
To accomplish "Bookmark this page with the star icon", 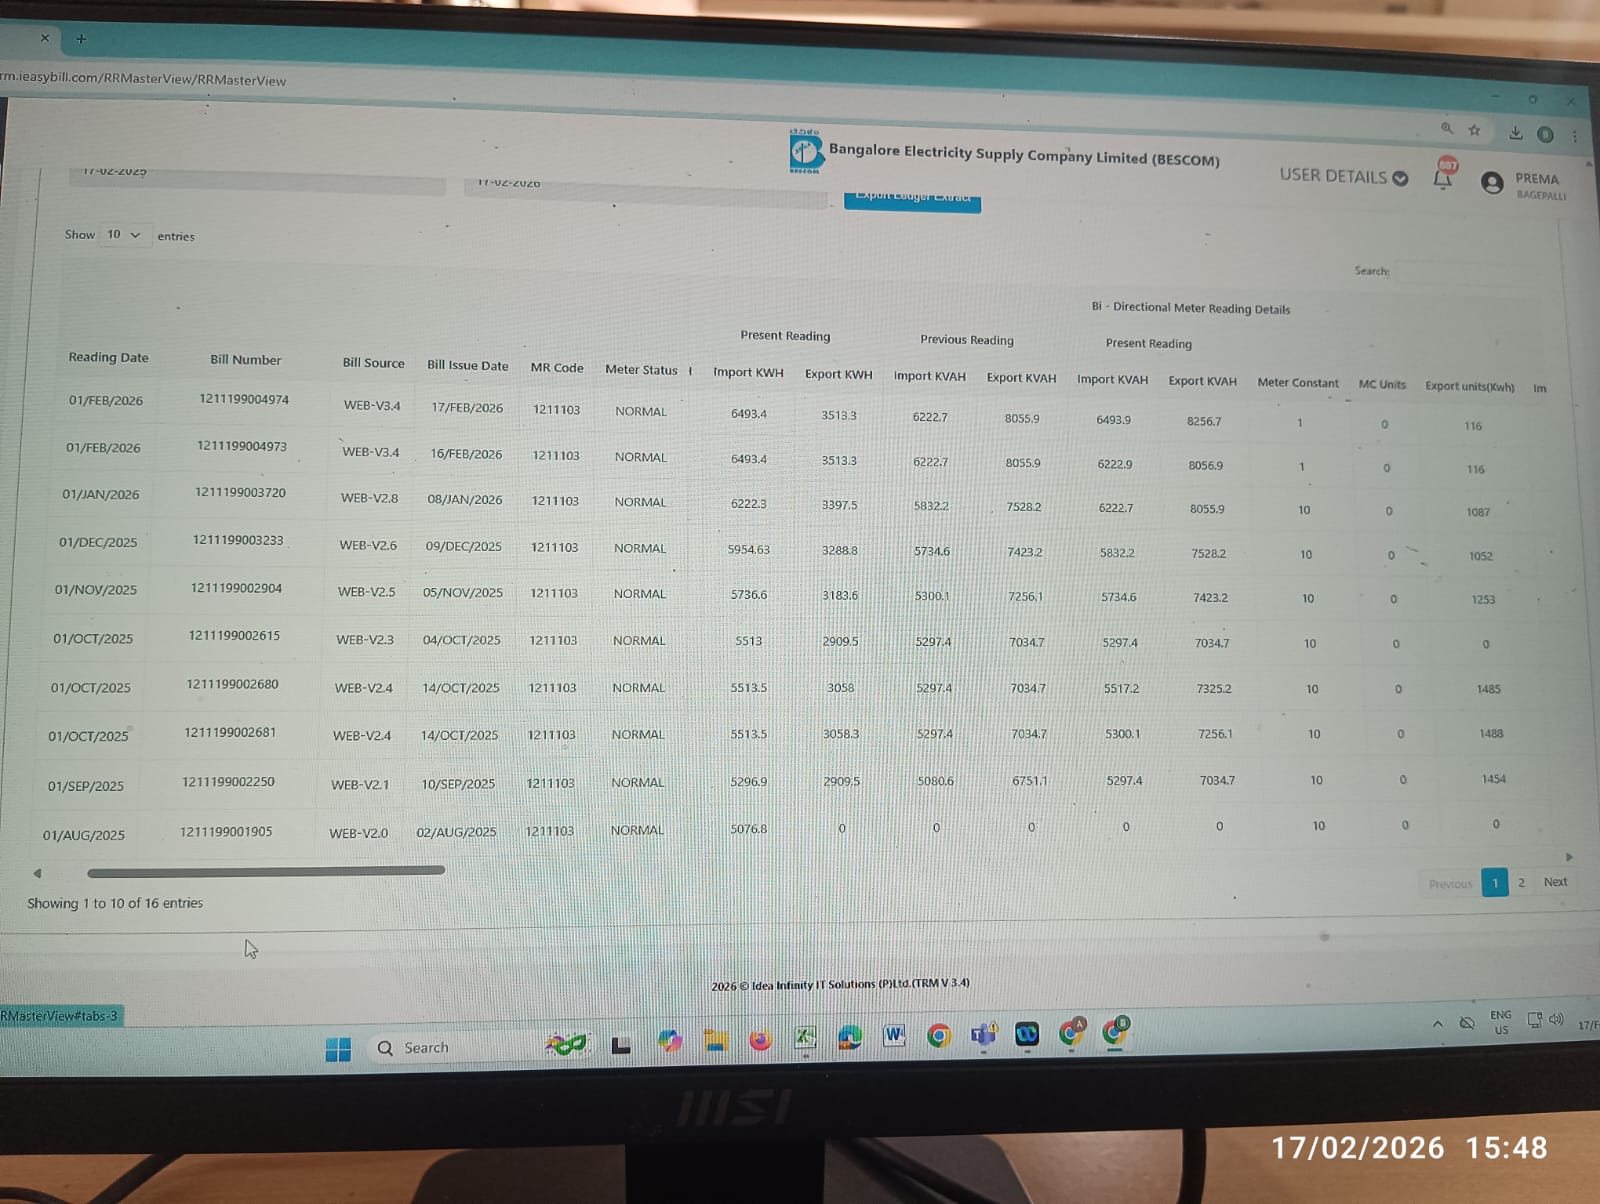I will coord(1474,130).
